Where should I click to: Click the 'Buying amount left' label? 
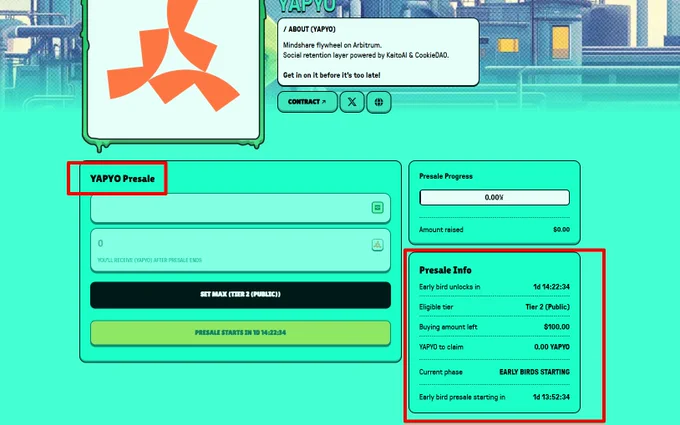448,327
